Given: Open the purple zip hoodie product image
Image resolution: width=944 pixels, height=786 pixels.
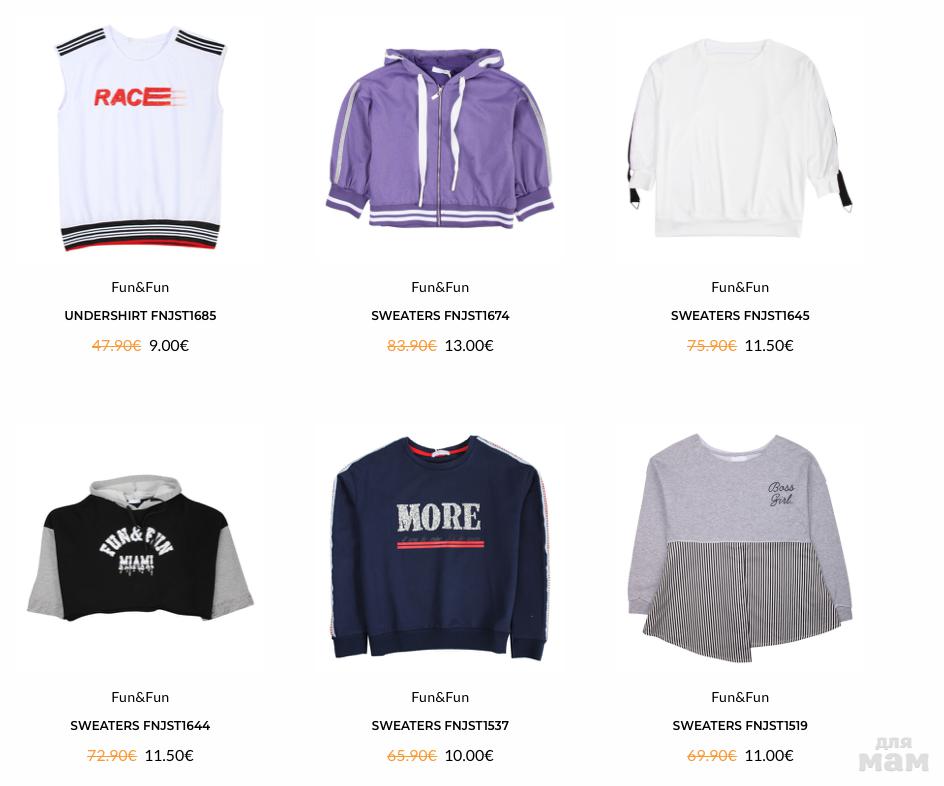Looking at the screenshot, I should click(440, 138).
